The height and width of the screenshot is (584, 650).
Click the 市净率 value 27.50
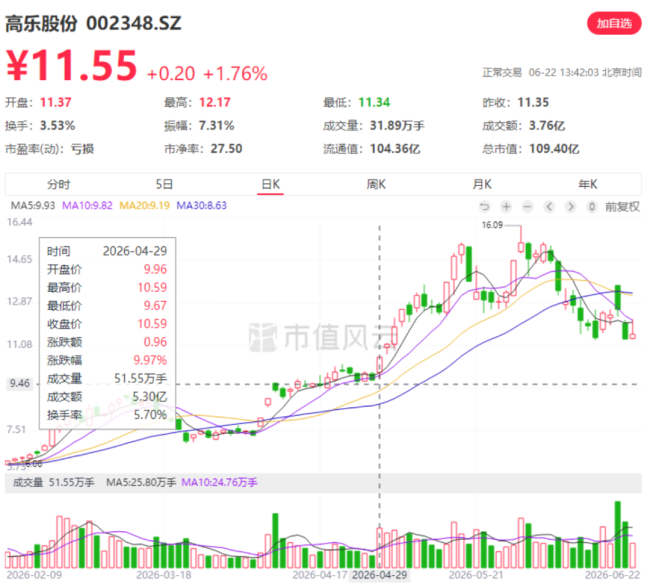(226, 149)
